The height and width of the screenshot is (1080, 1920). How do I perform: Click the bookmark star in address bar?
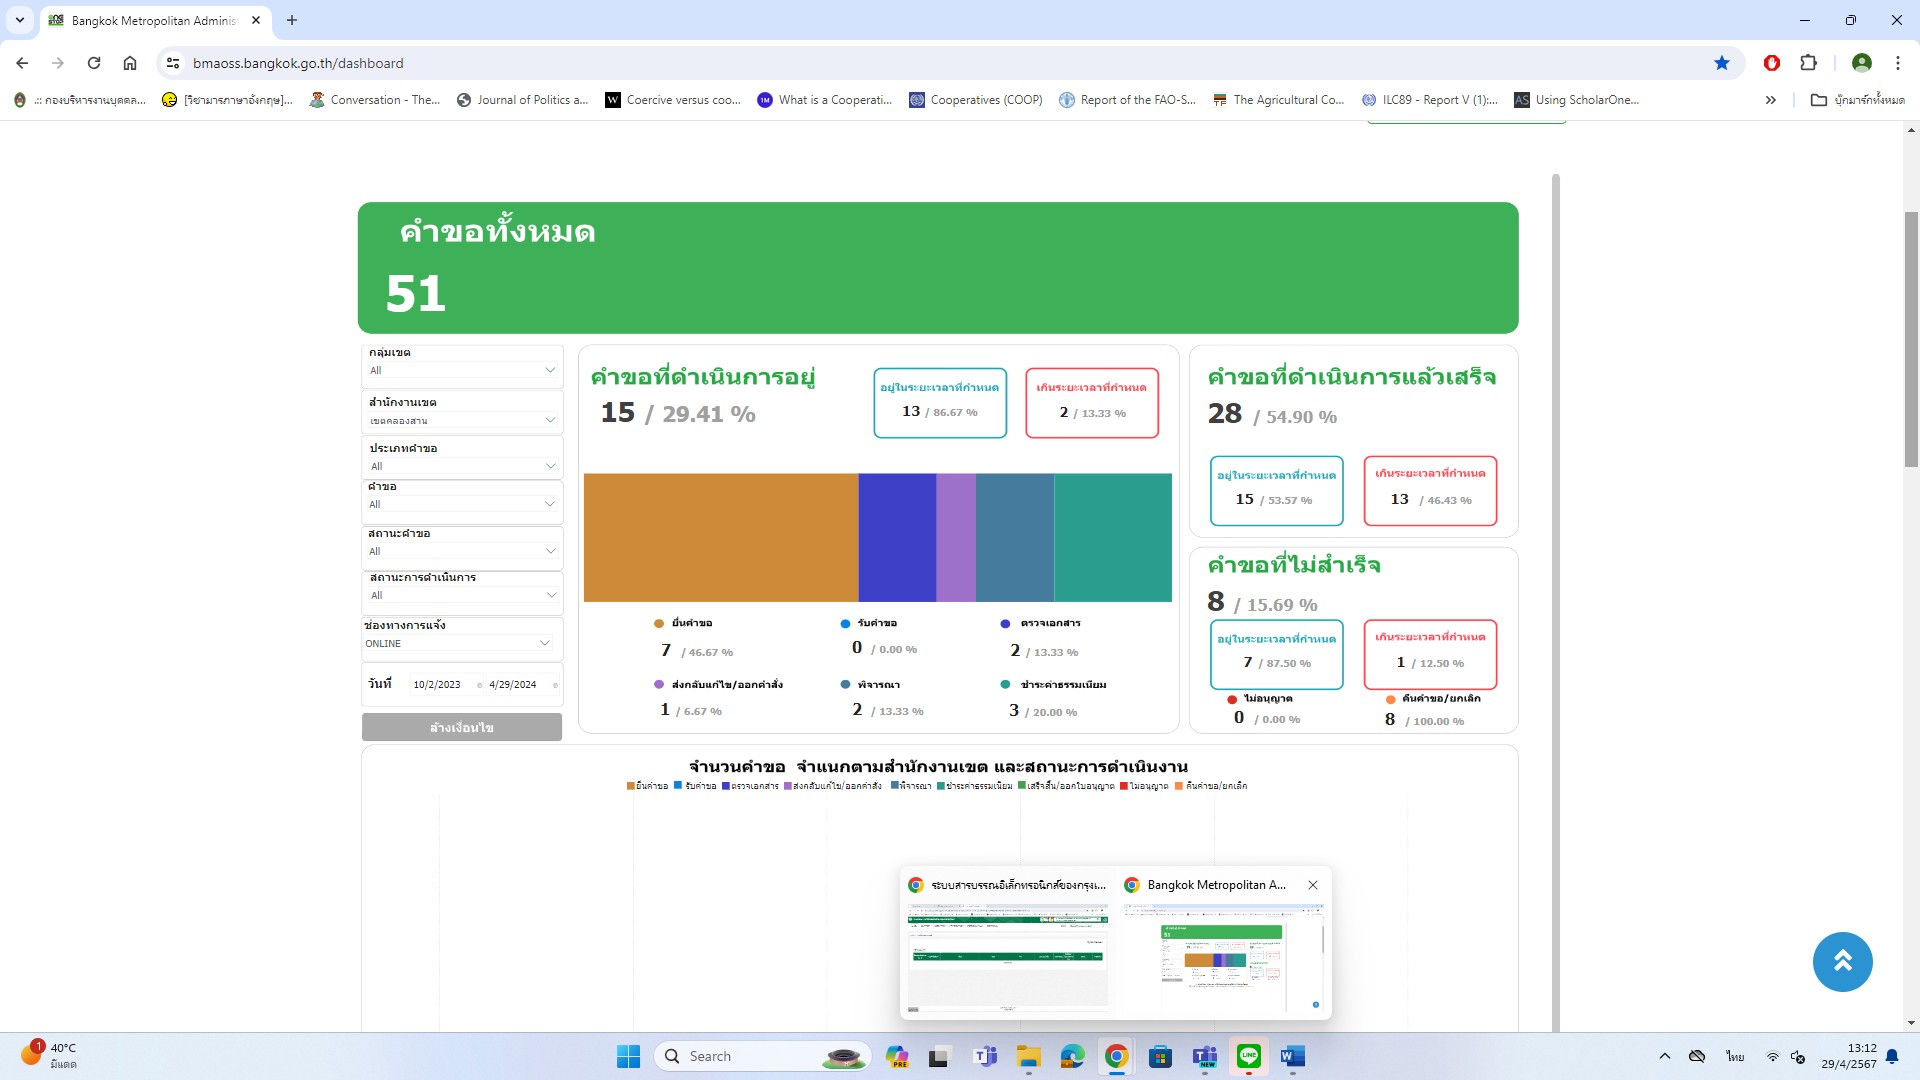[1721, 63]
